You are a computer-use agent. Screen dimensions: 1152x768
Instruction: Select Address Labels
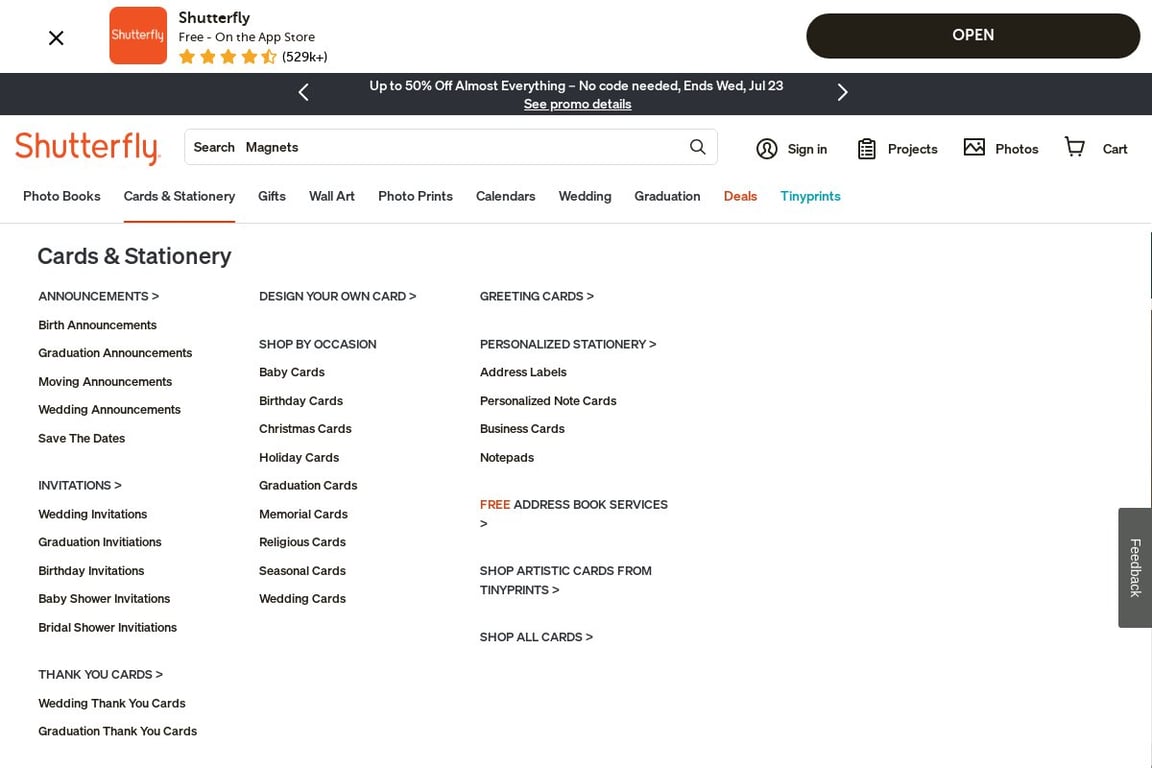[523, 372]
